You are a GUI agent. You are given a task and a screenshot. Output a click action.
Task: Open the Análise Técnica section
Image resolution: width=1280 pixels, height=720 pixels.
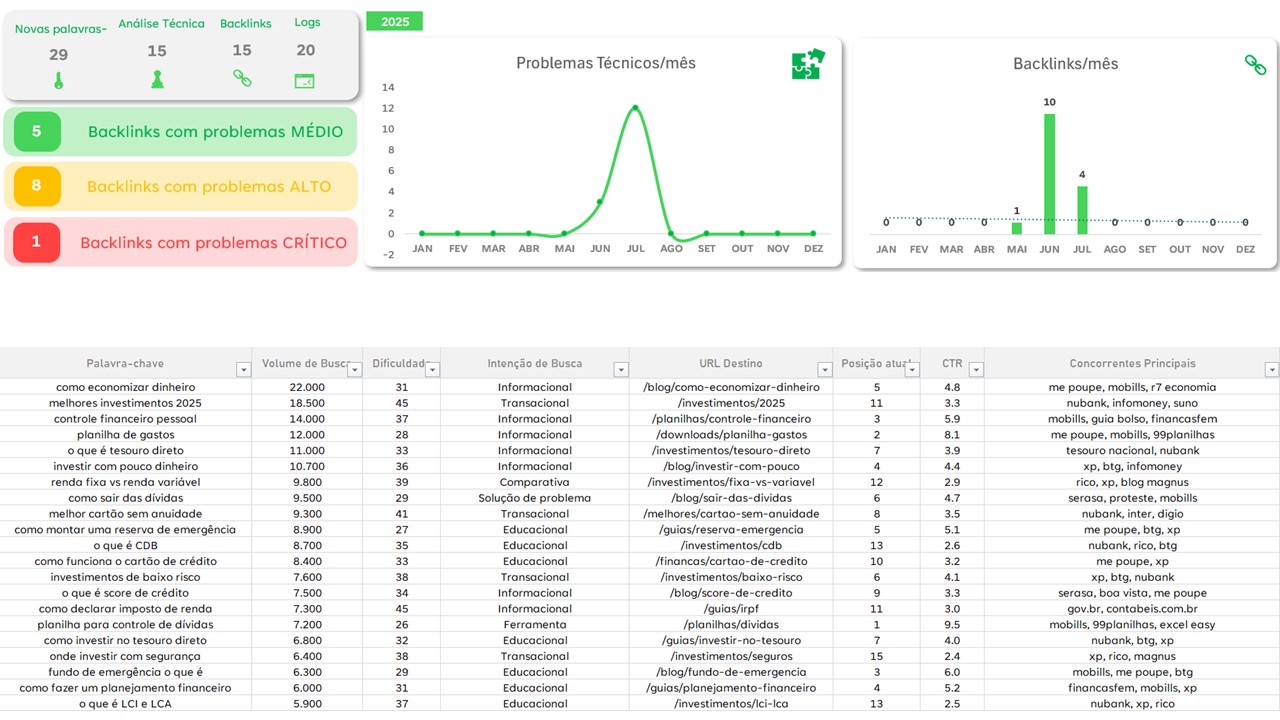[x=161, y=23]
